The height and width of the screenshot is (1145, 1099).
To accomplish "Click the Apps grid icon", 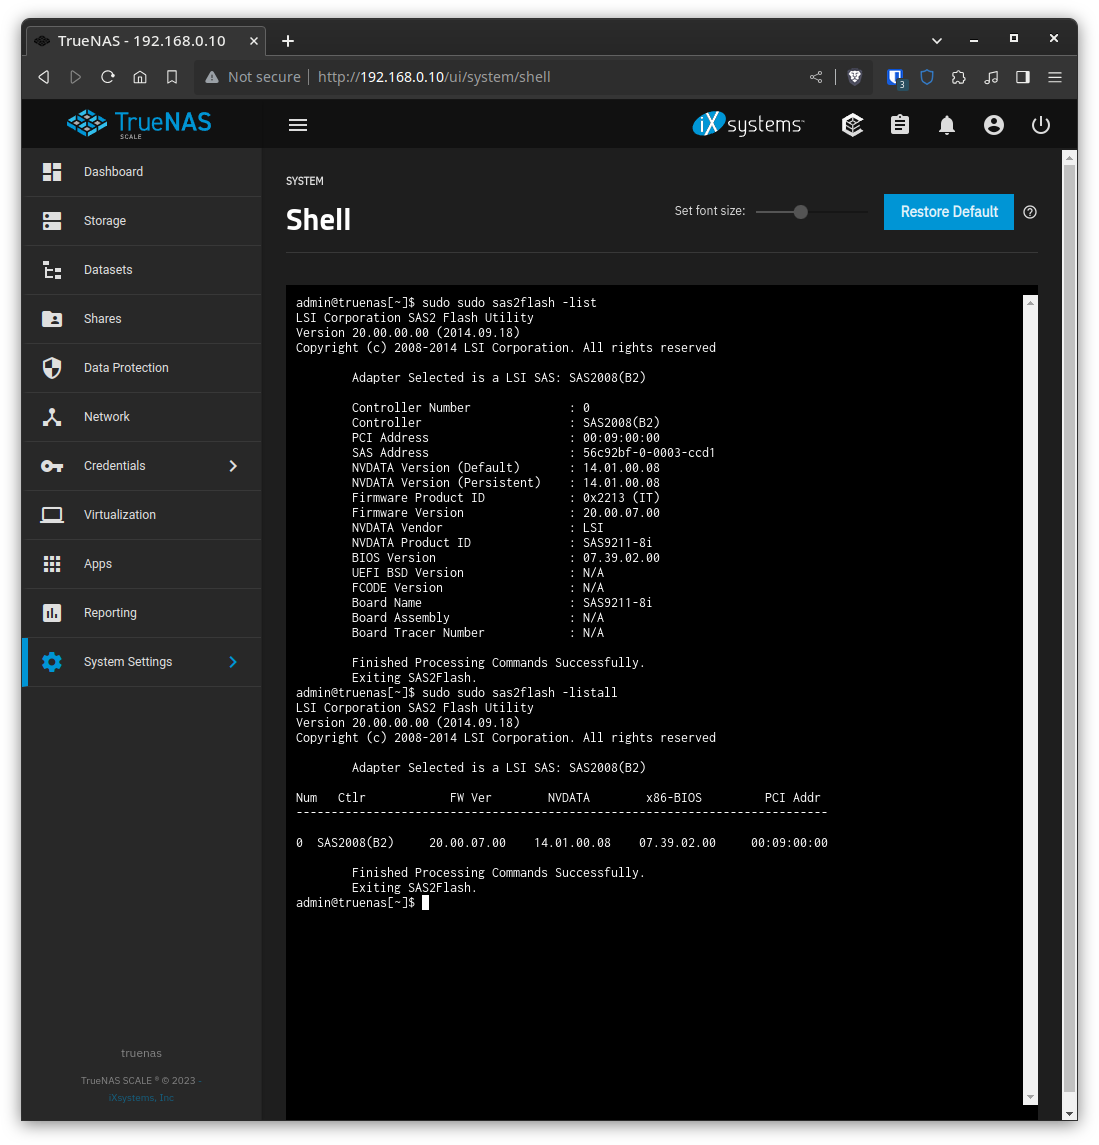I will click(x=52, y=564).
